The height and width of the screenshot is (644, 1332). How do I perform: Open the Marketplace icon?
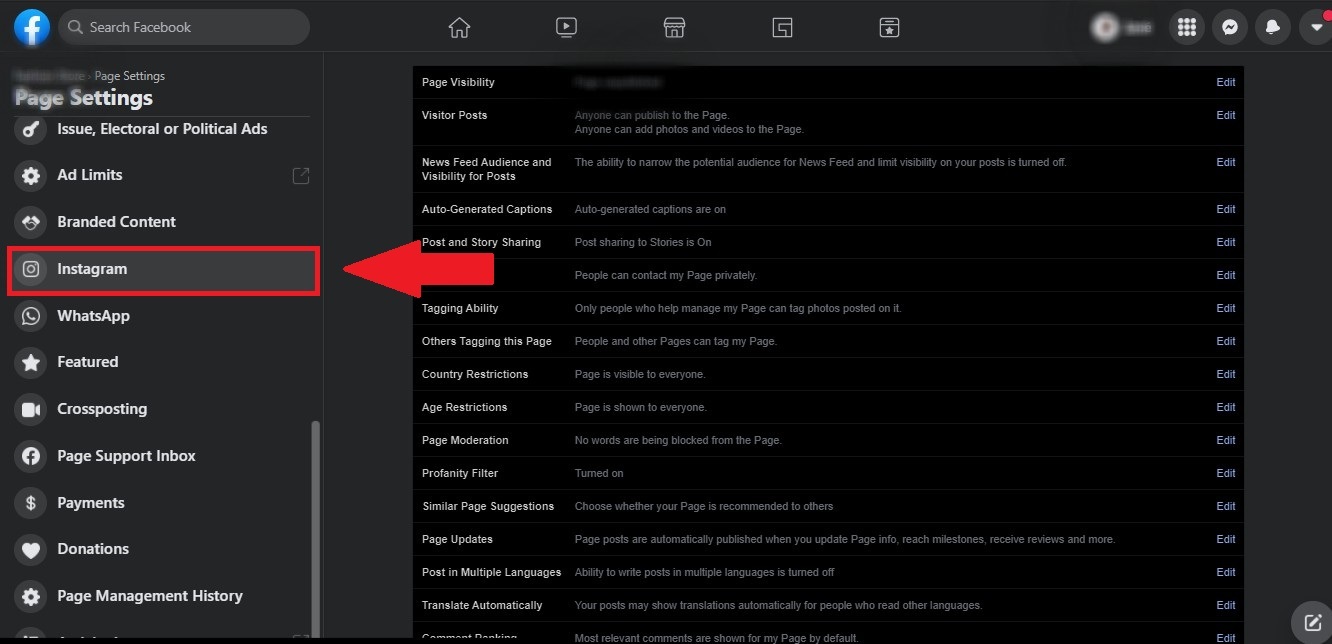[x=674, y=28]
